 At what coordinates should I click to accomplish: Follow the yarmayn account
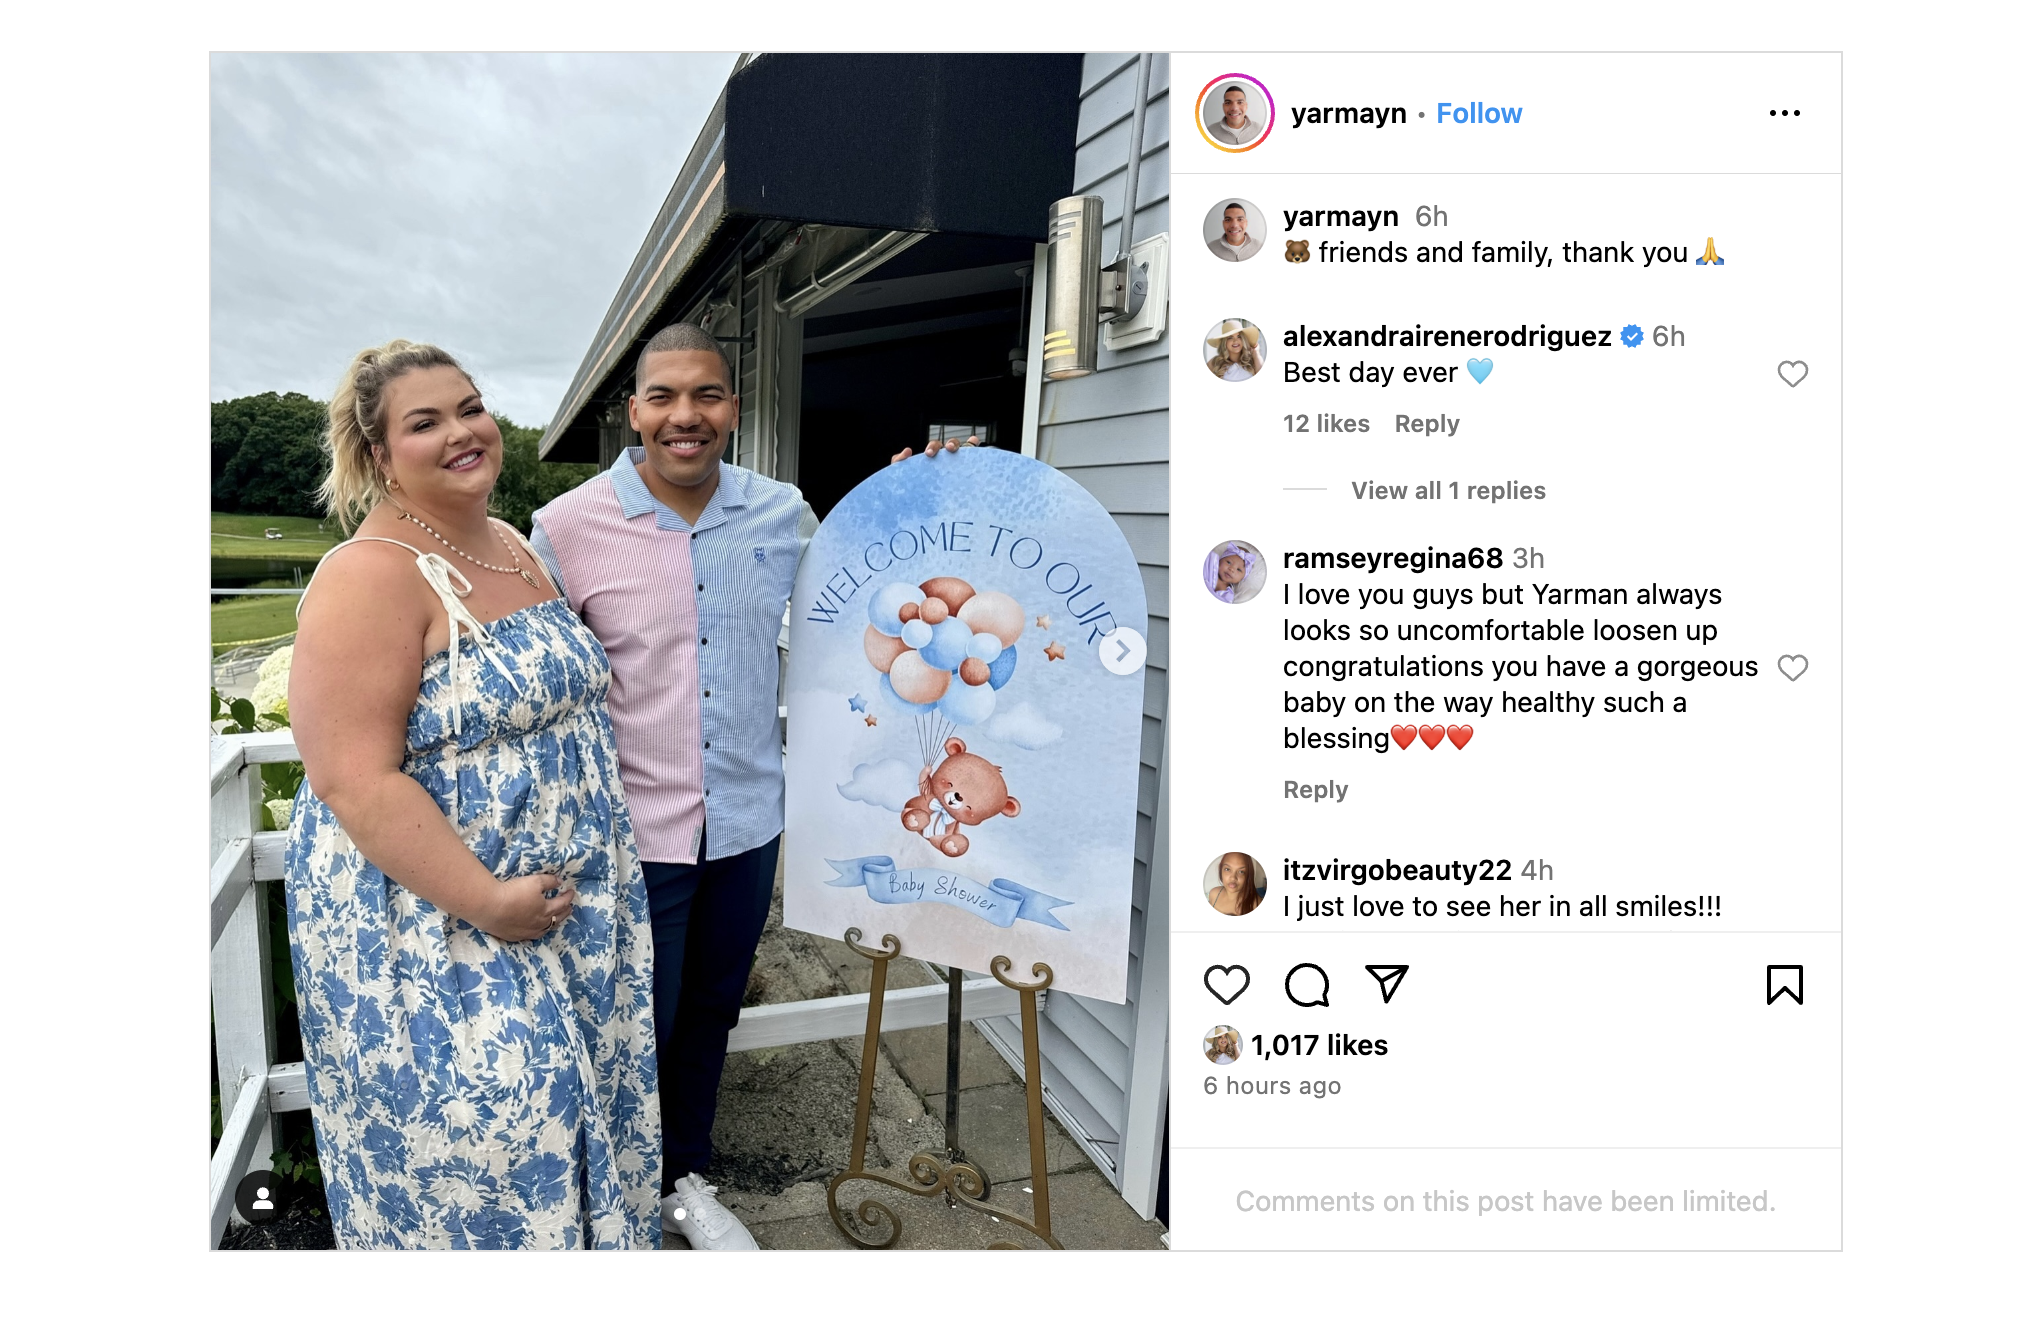pos(1479,113)
